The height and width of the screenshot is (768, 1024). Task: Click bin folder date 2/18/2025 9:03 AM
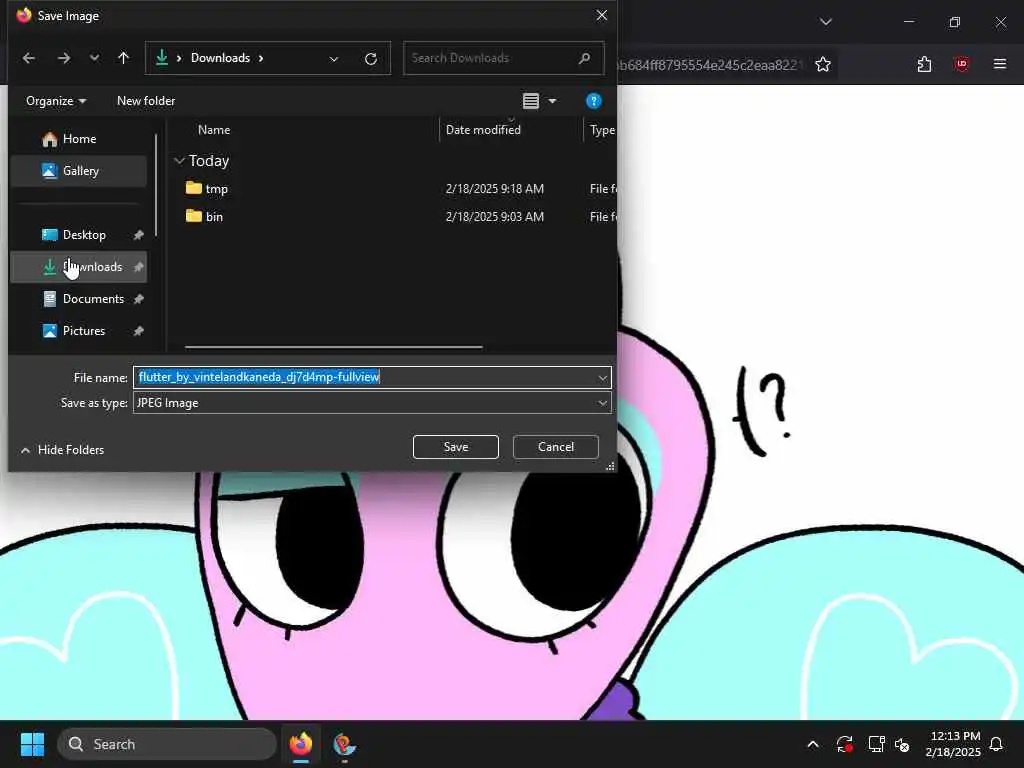(494, 216)
